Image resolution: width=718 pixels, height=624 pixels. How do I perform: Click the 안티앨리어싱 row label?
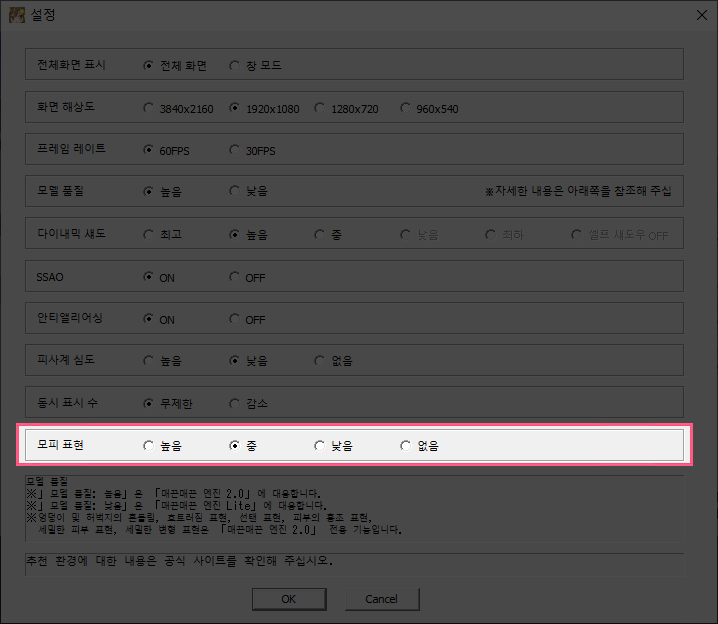click(x=70, y=318)
